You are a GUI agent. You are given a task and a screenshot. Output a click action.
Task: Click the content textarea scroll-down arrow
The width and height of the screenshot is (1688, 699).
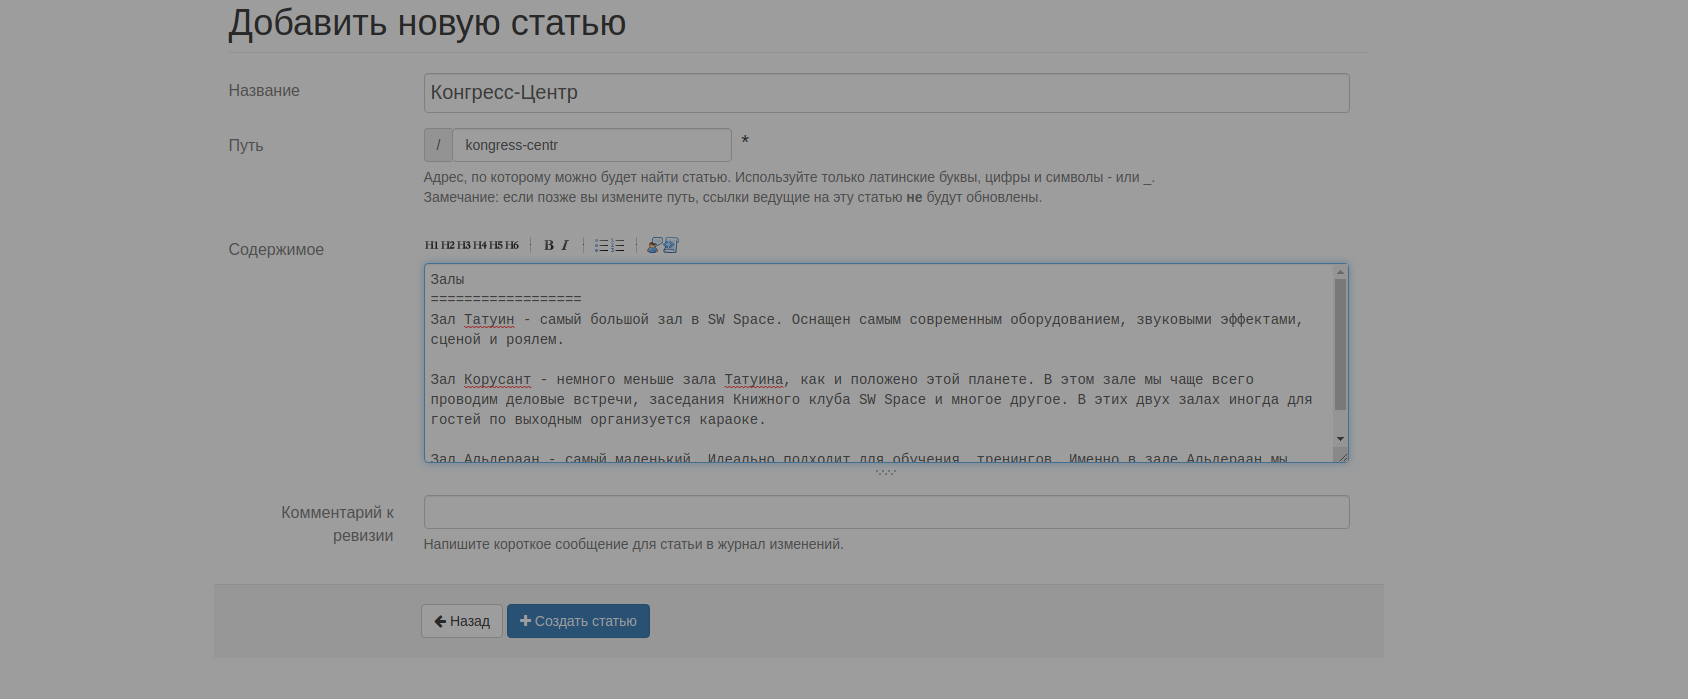tap(1340, 439)
